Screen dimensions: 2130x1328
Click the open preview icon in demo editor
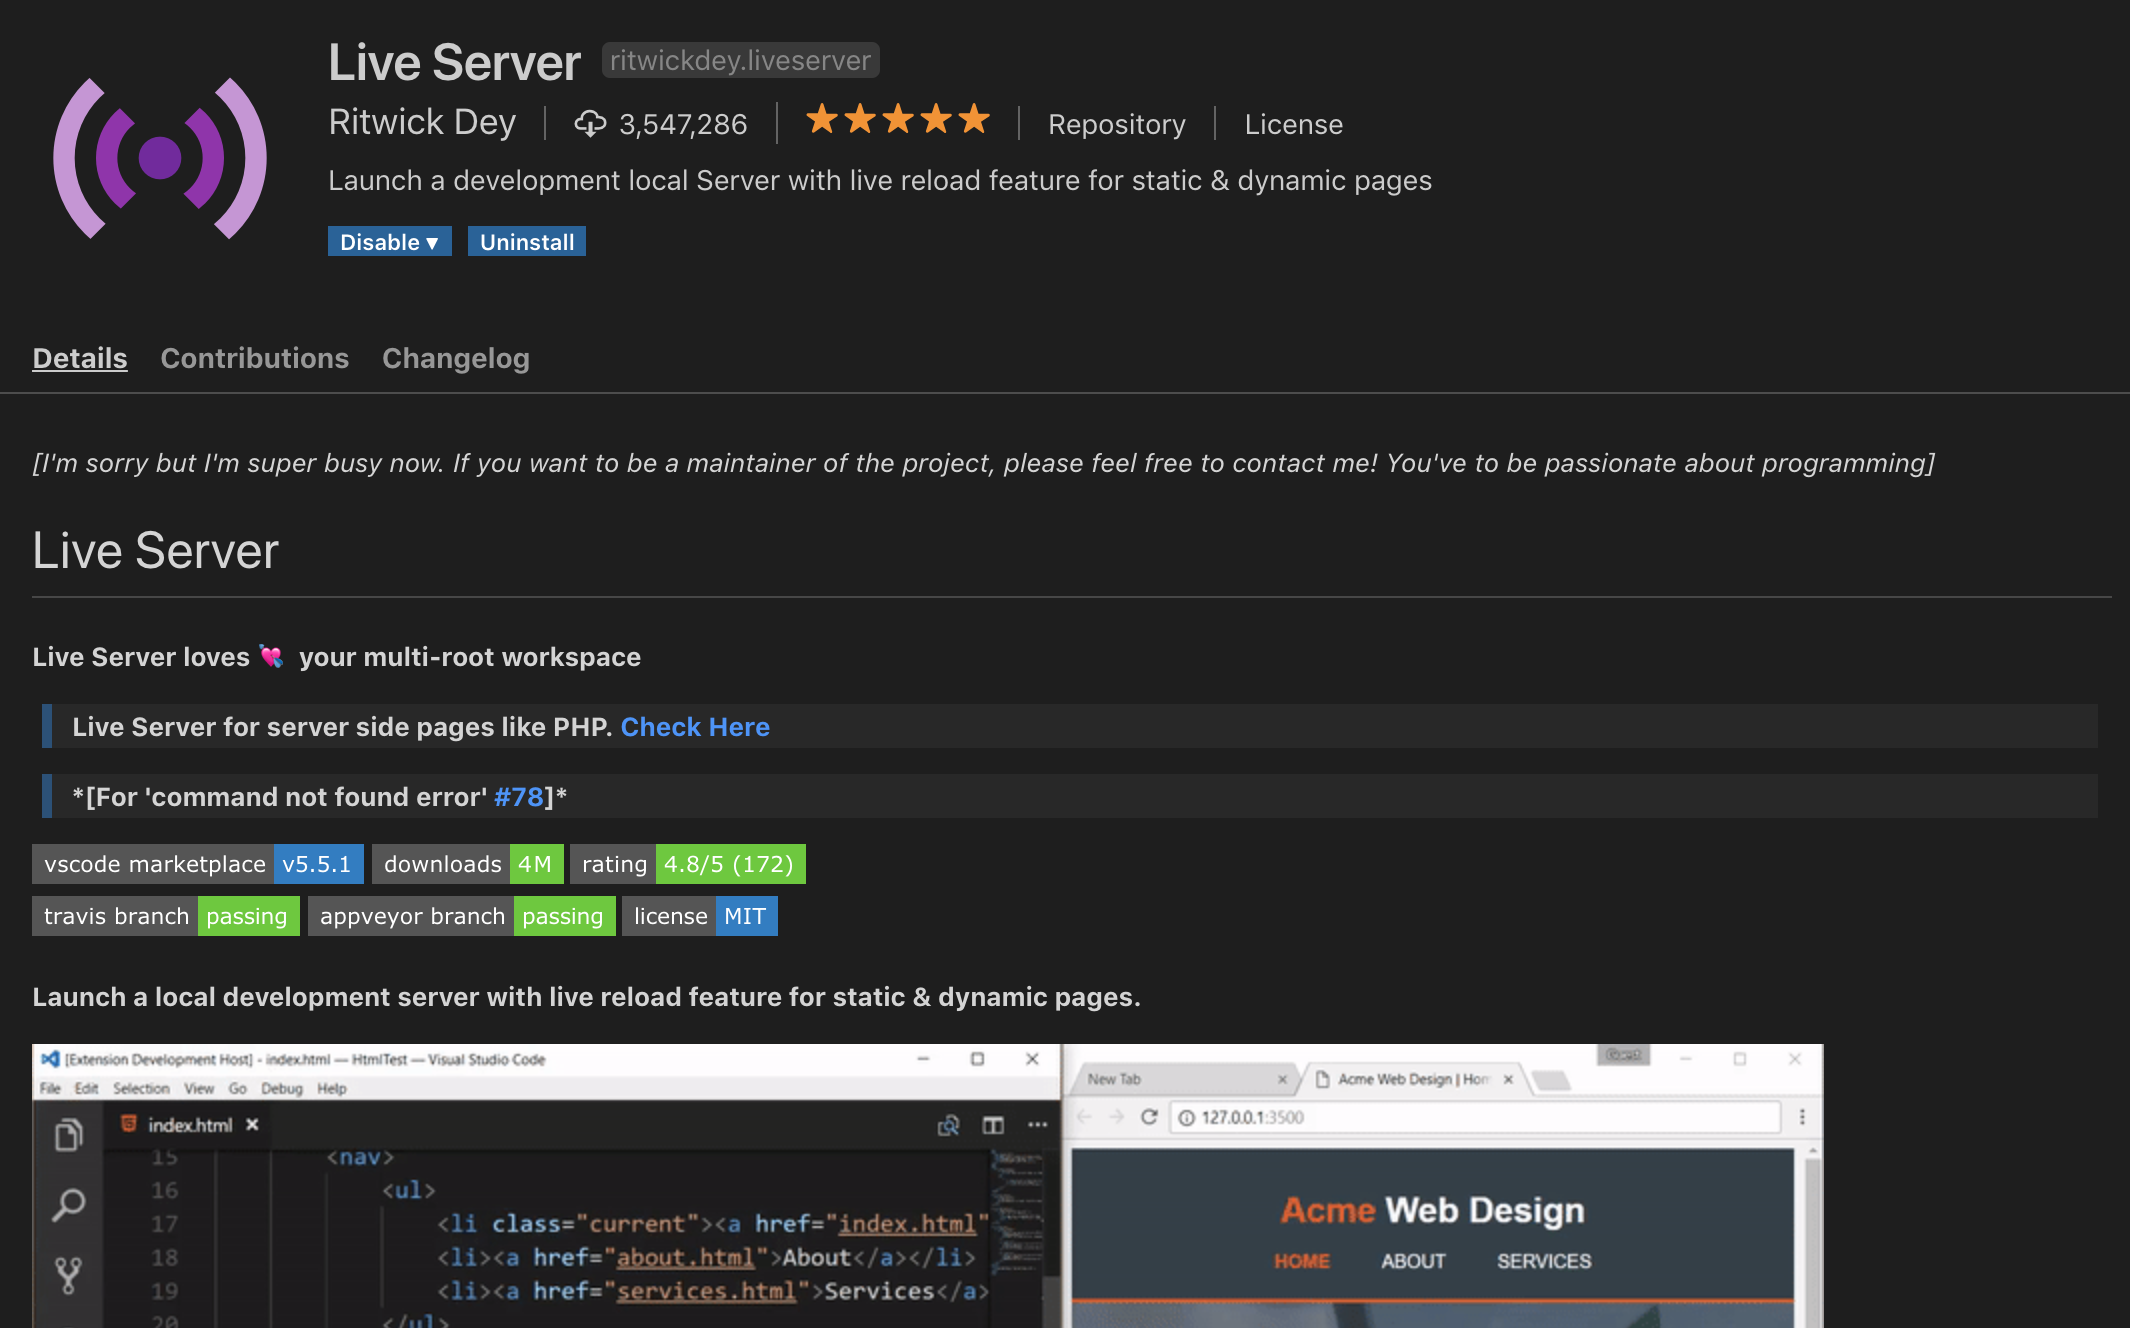pos(948,1125)
